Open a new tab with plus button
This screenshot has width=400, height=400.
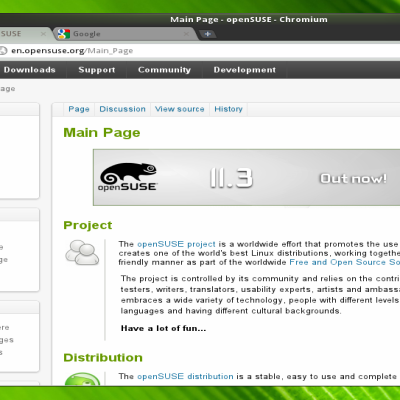pos(207,34)
